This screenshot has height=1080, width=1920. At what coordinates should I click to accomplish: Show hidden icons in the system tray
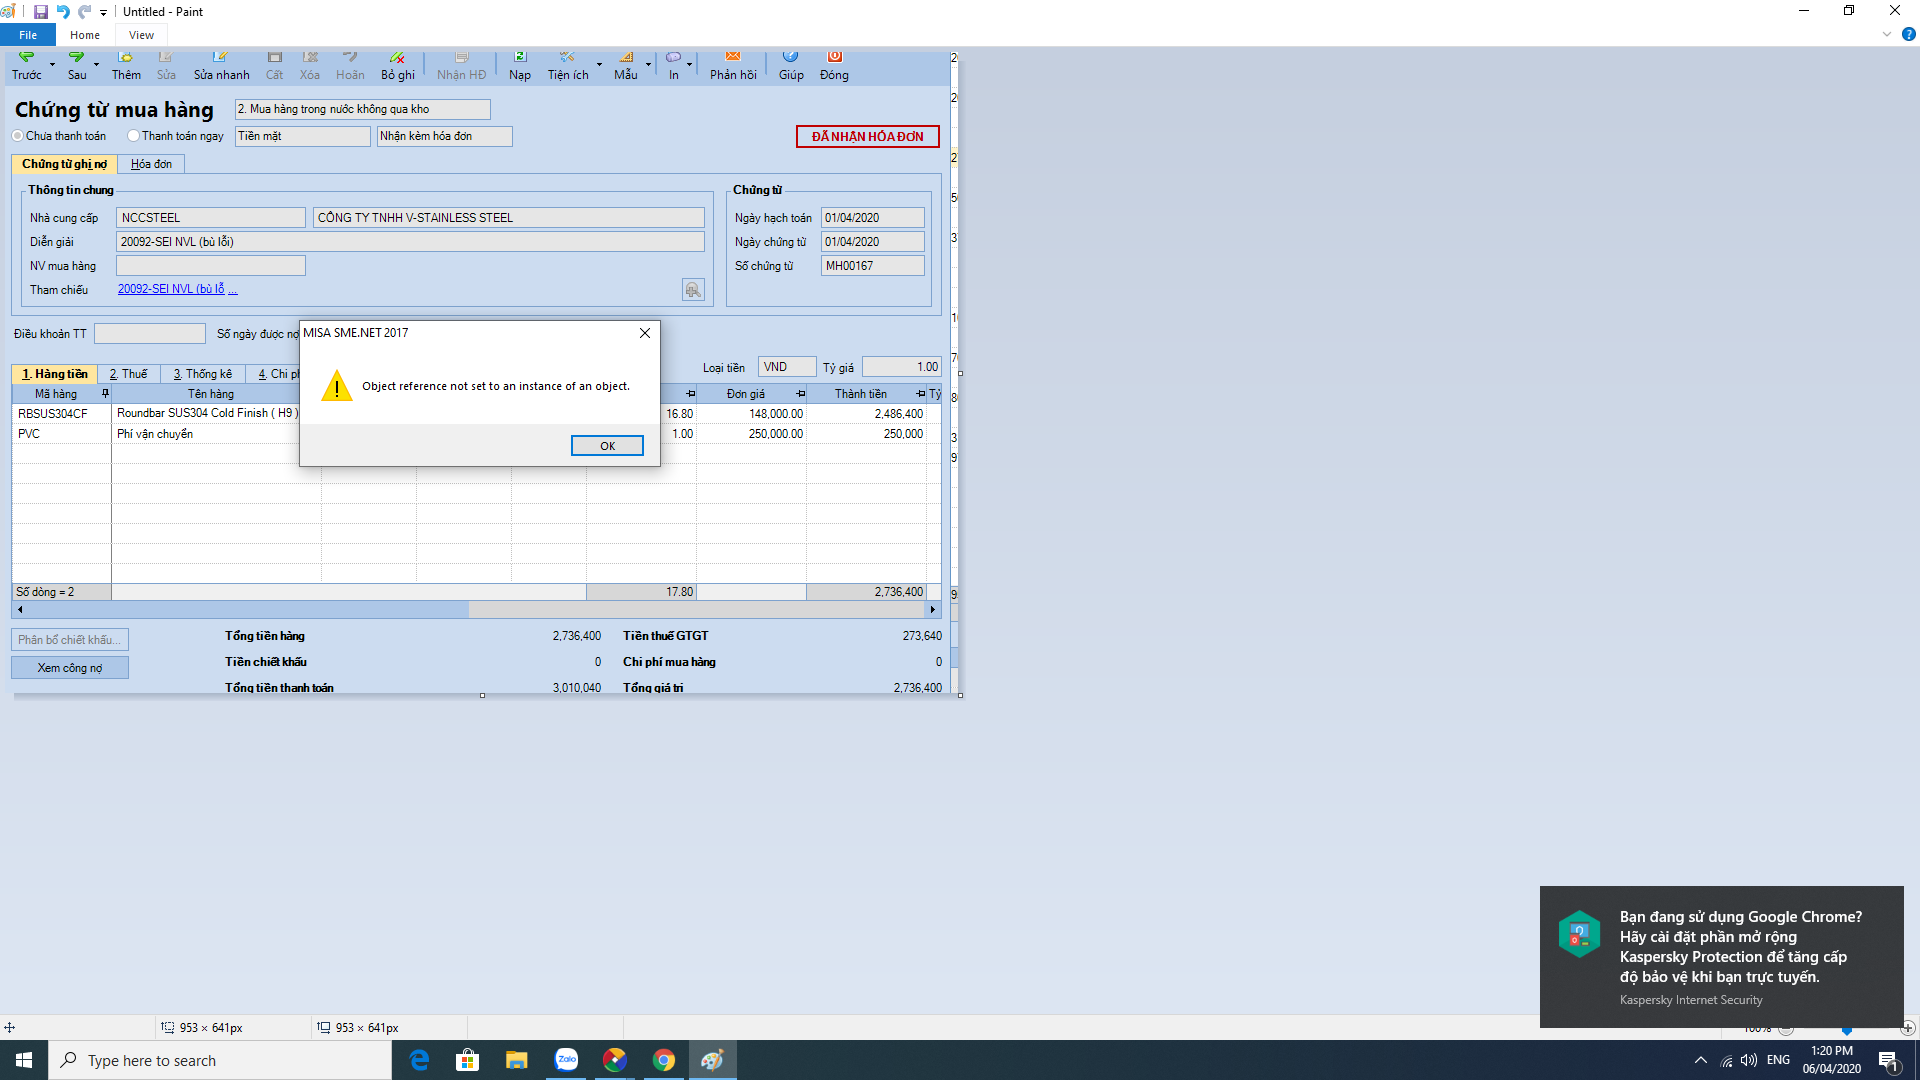pos(1700,1060)
